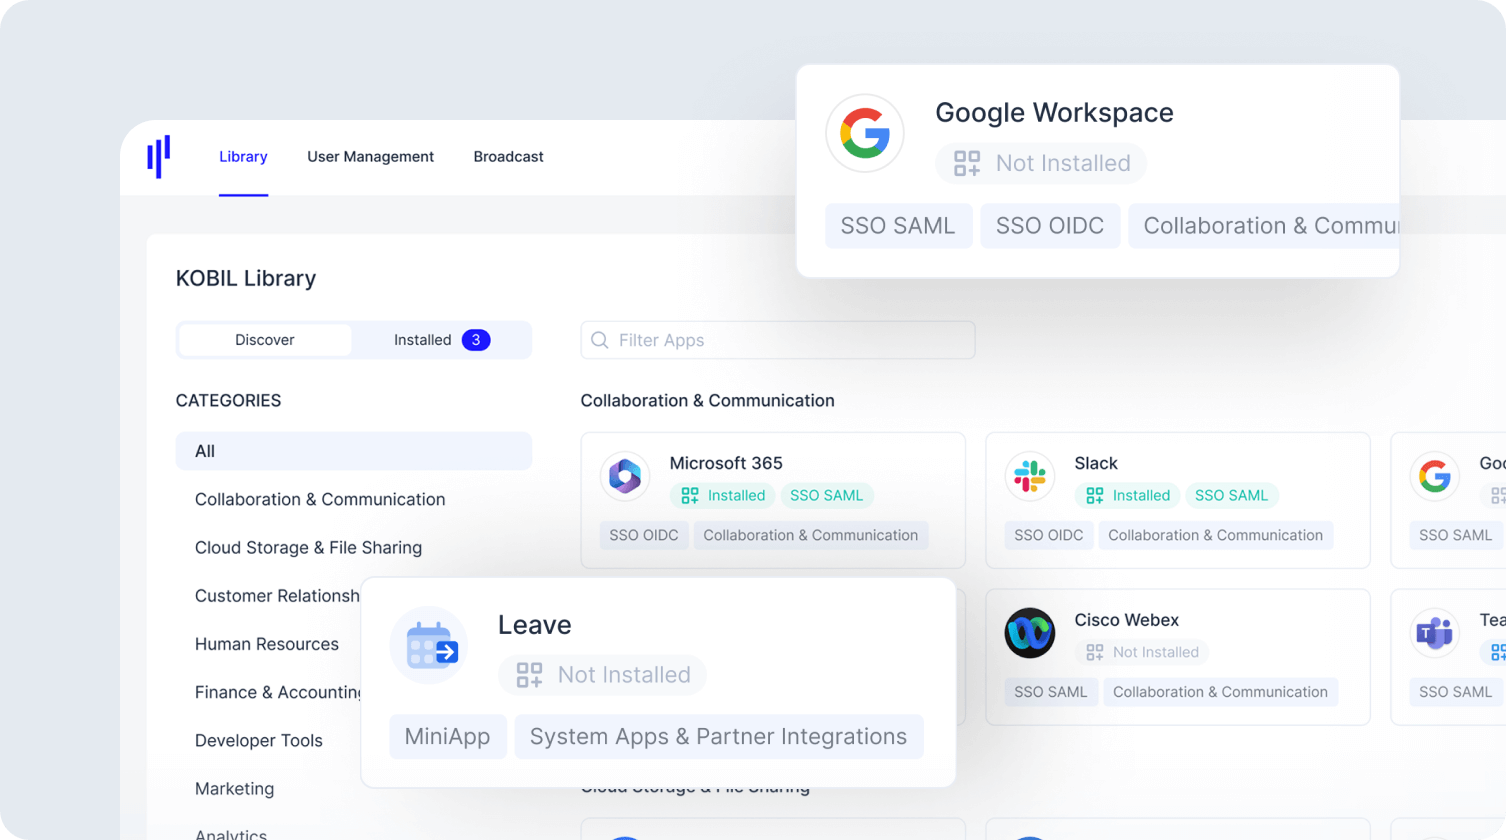Toggle the Not Installed badge on Google Workspace
This screenshot has width=1506, height=840.
click(x=1040, y=163)
